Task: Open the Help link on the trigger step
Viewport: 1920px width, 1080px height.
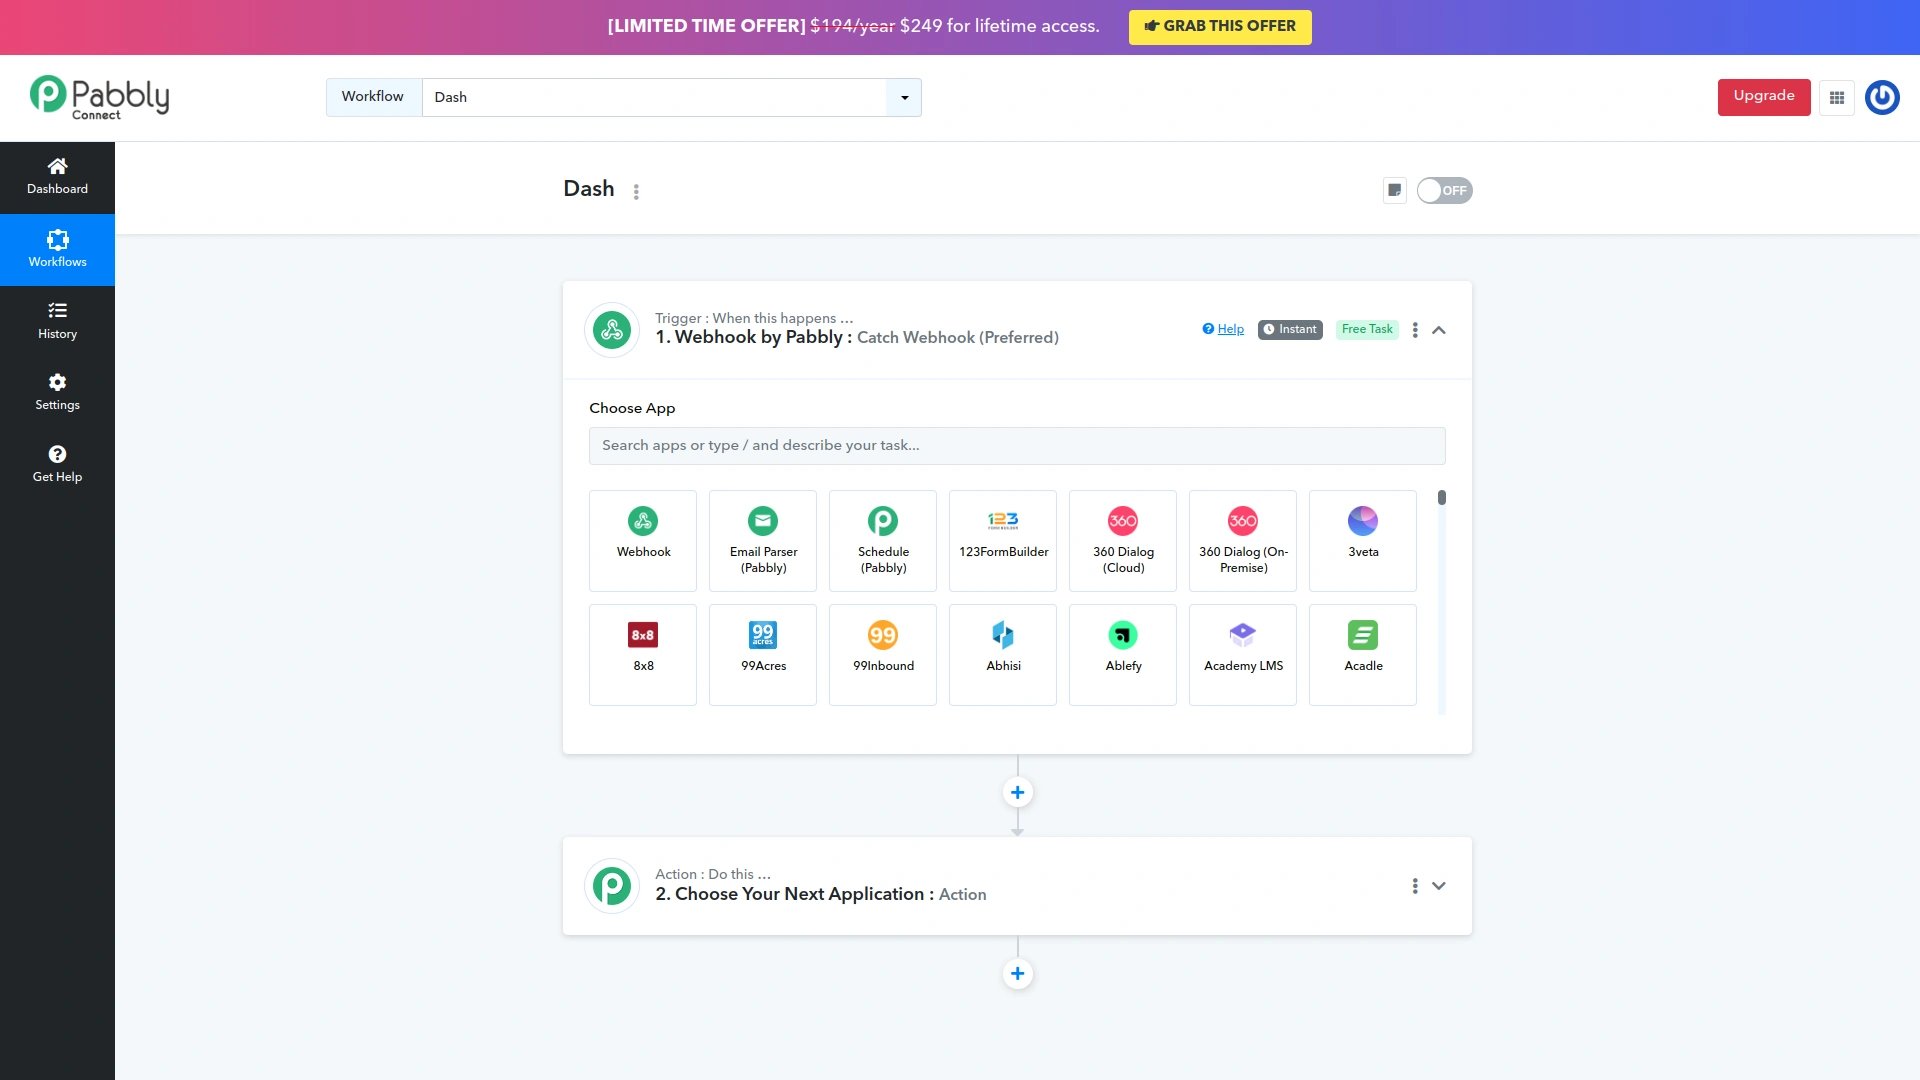Action: pyautogui.click(x=1223, y=328)
